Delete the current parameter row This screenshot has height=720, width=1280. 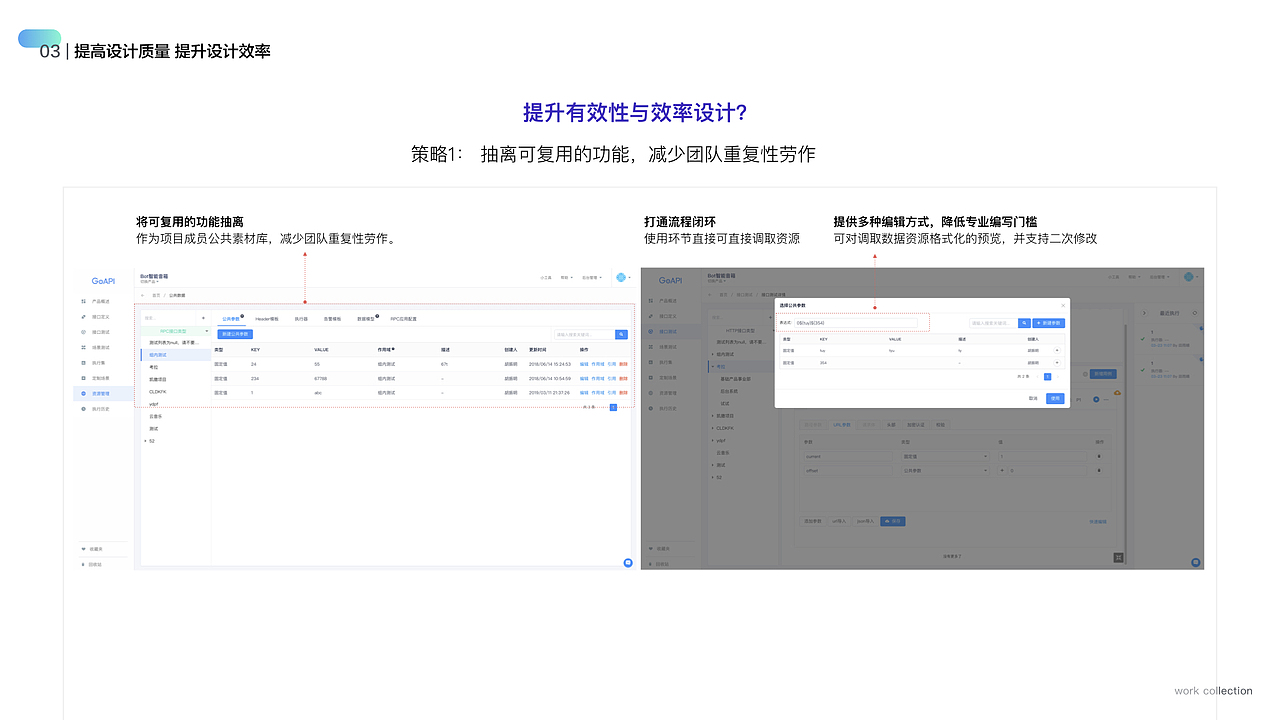pyautogui.click(x=1099, y=457)
